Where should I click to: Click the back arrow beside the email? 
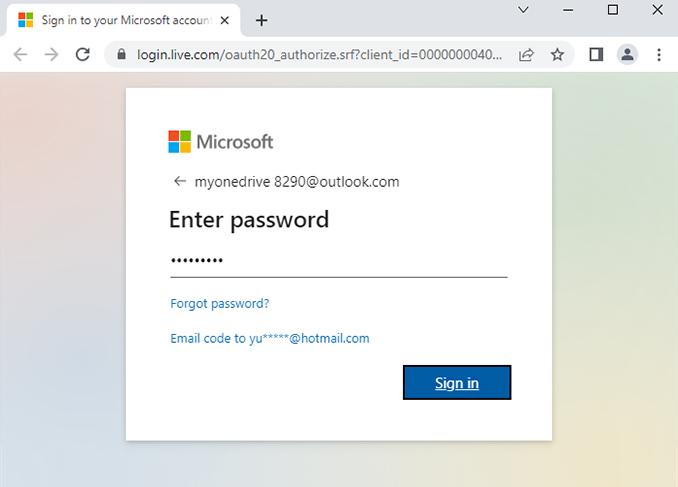click(x=180, y=181)
